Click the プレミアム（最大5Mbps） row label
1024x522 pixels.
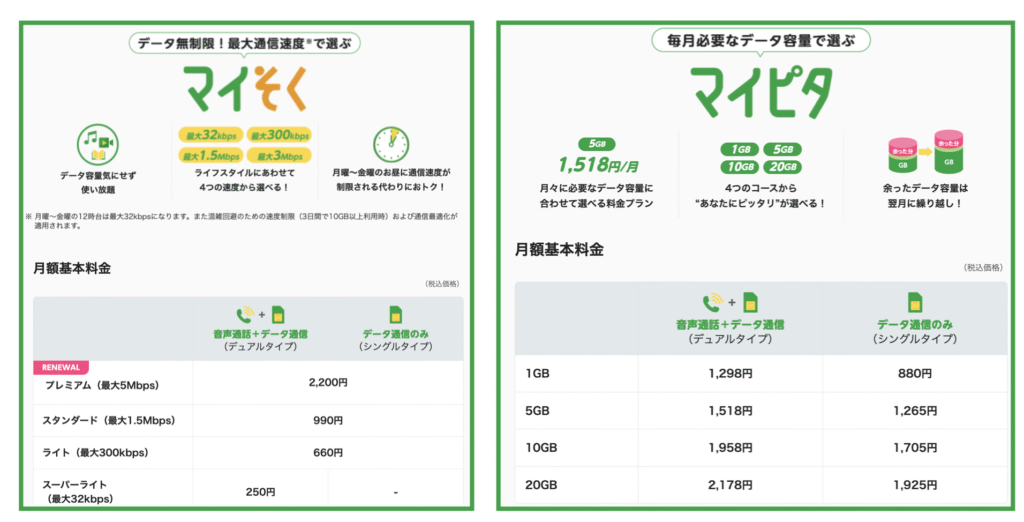tap(102, 385)
